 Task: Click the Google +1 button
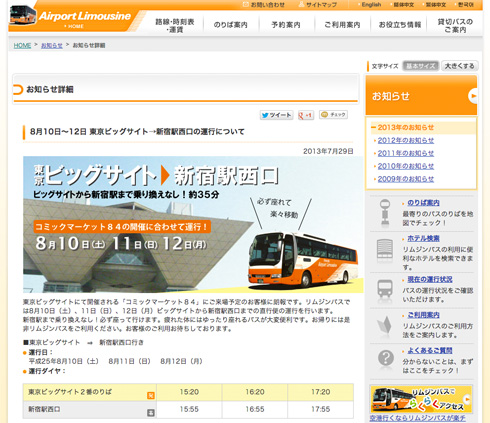coord(306,115)
